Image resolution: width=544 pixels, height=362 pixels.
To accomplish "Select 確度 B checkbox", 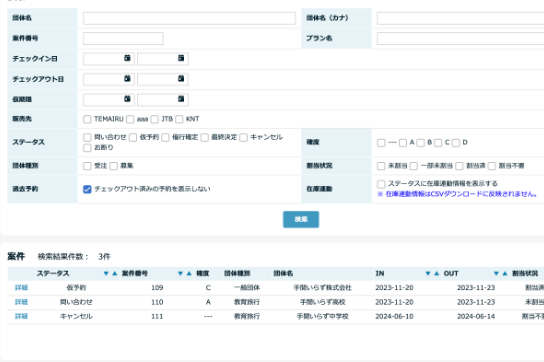I will pyautogui.click(x=420, y=143).
